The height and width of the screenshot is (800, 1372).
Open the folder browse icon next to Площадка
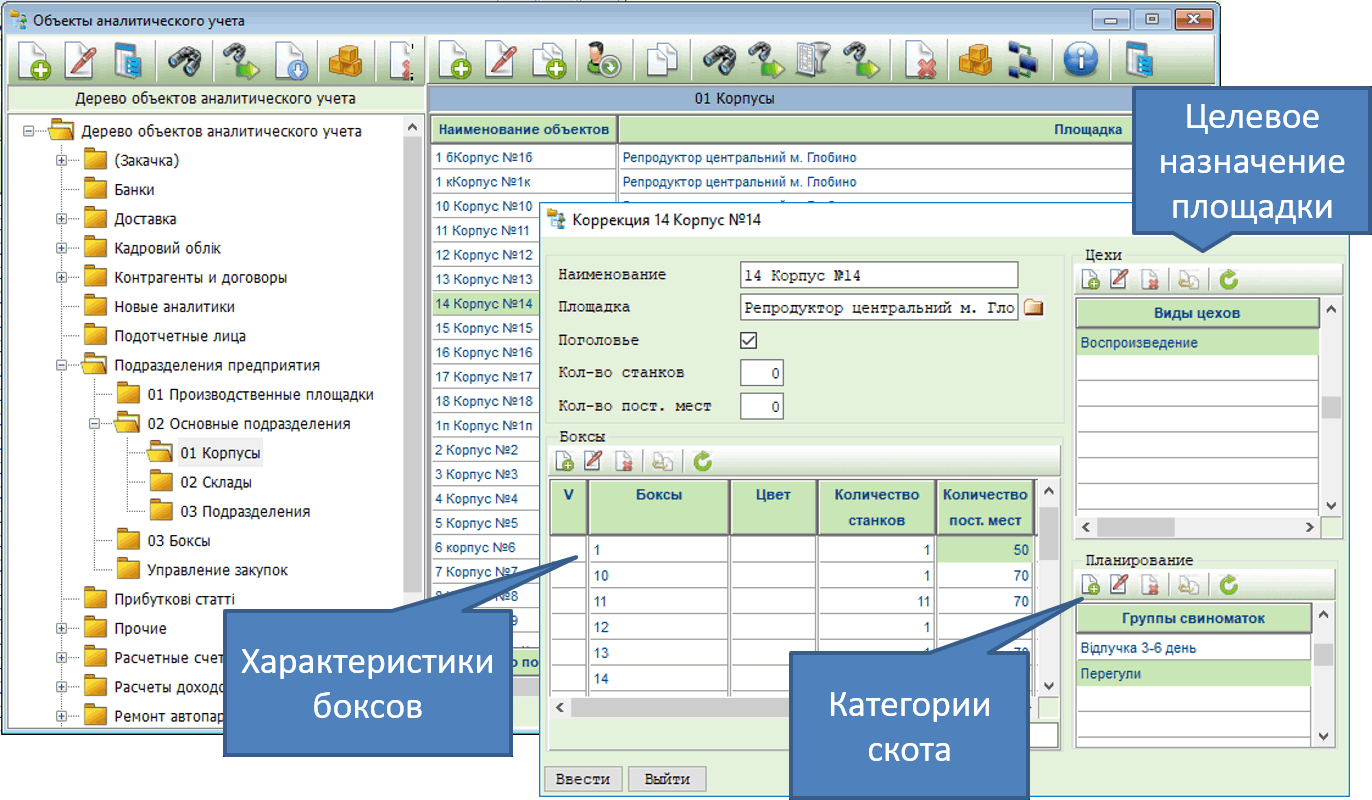click(1034, 307)
